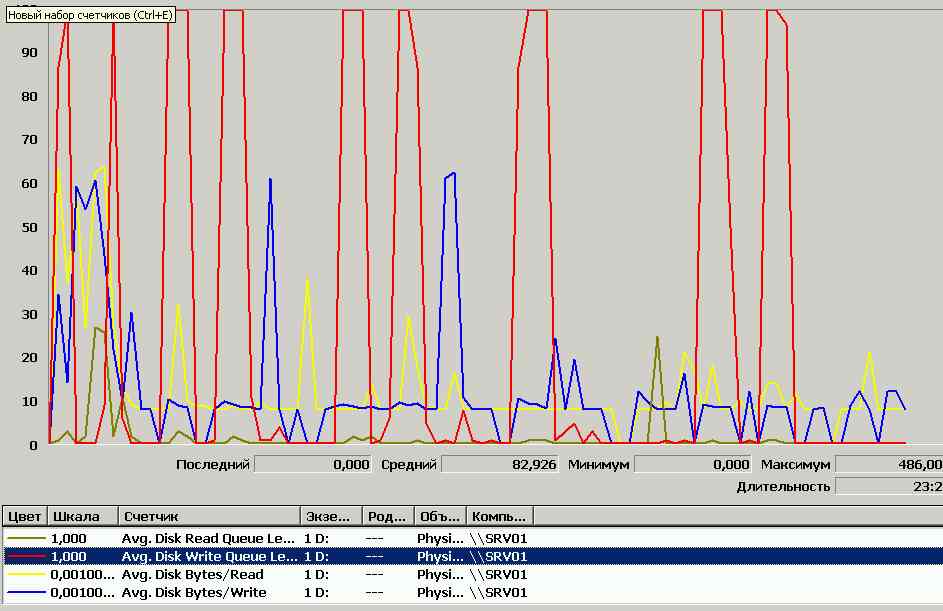This screenshot has height=611, width=943.
Task: Sort by the Цвет column header
Action: [x=24, y=516]
